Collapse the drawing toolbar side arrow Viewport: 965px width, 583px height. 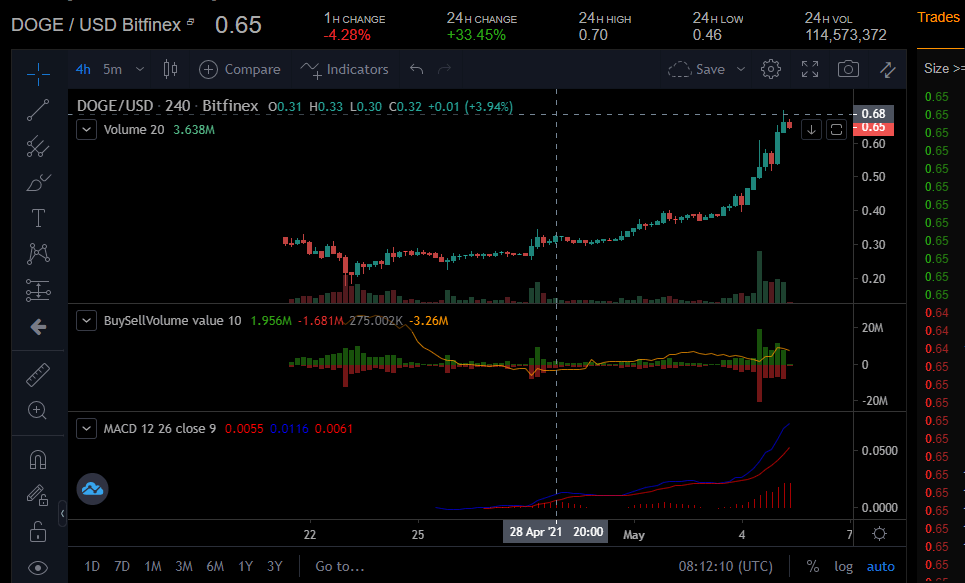[x=62, y=513]
